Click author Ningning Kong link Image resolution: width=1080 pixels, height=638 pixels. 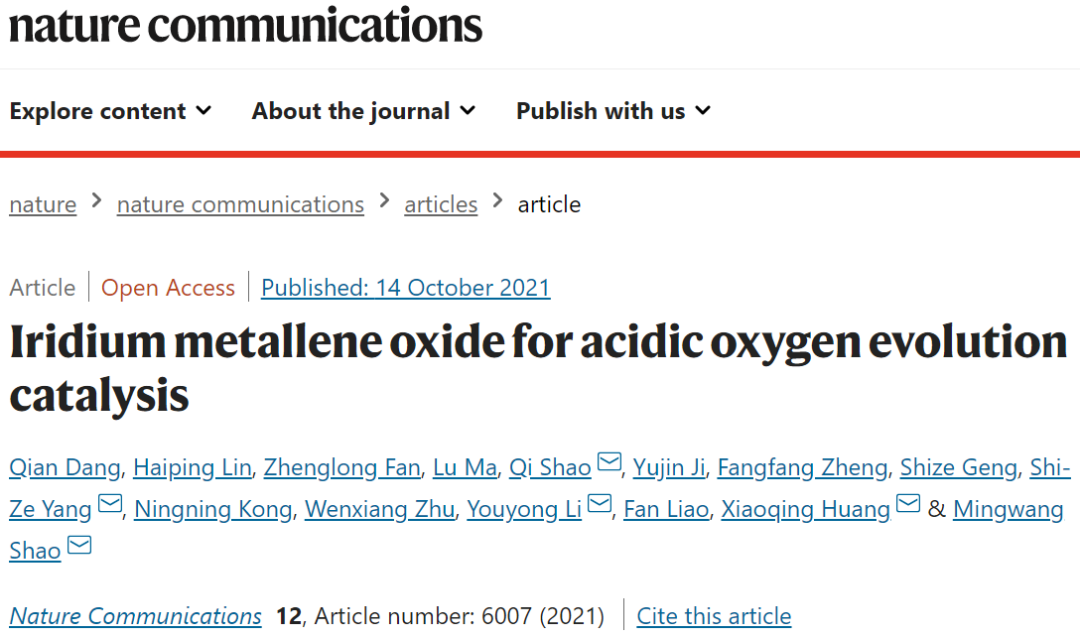point(213,510)
